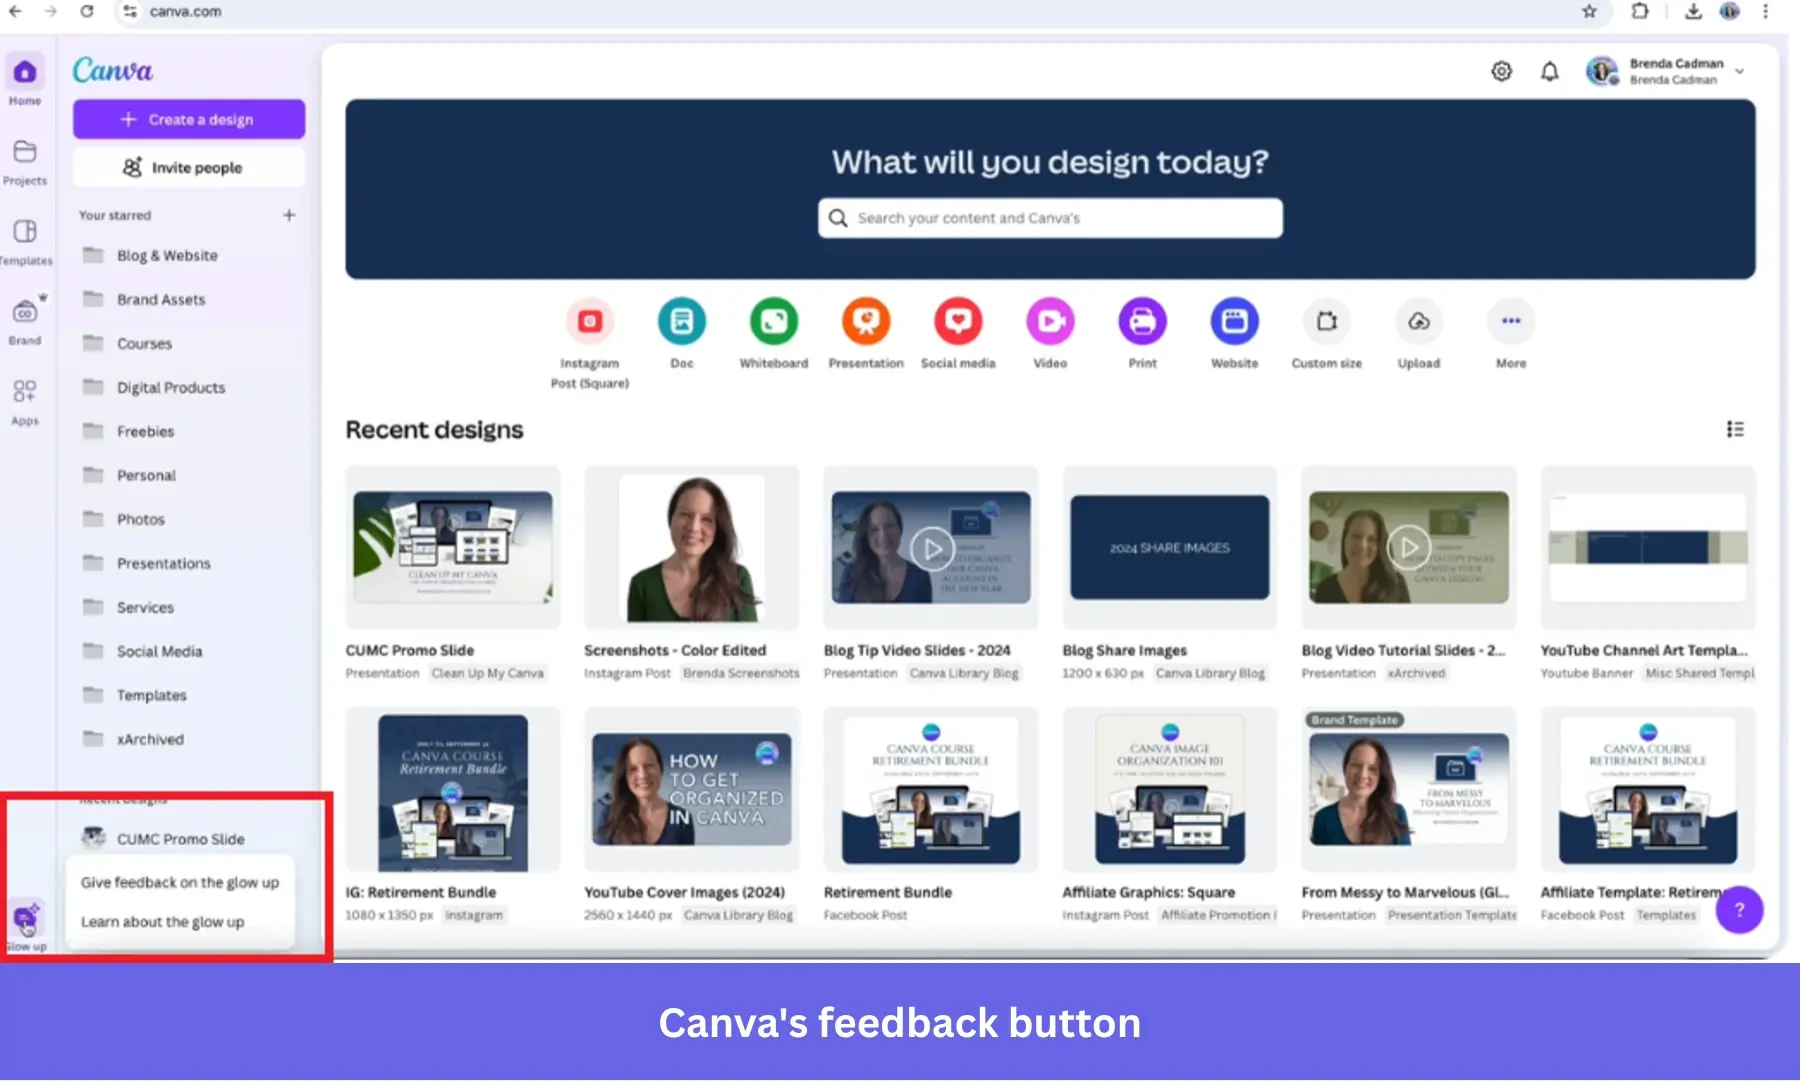Viewport: 1800px width, 1083px height.
Task: Create an Instagram Post (Square)
Action: click(x=589, y=321)
